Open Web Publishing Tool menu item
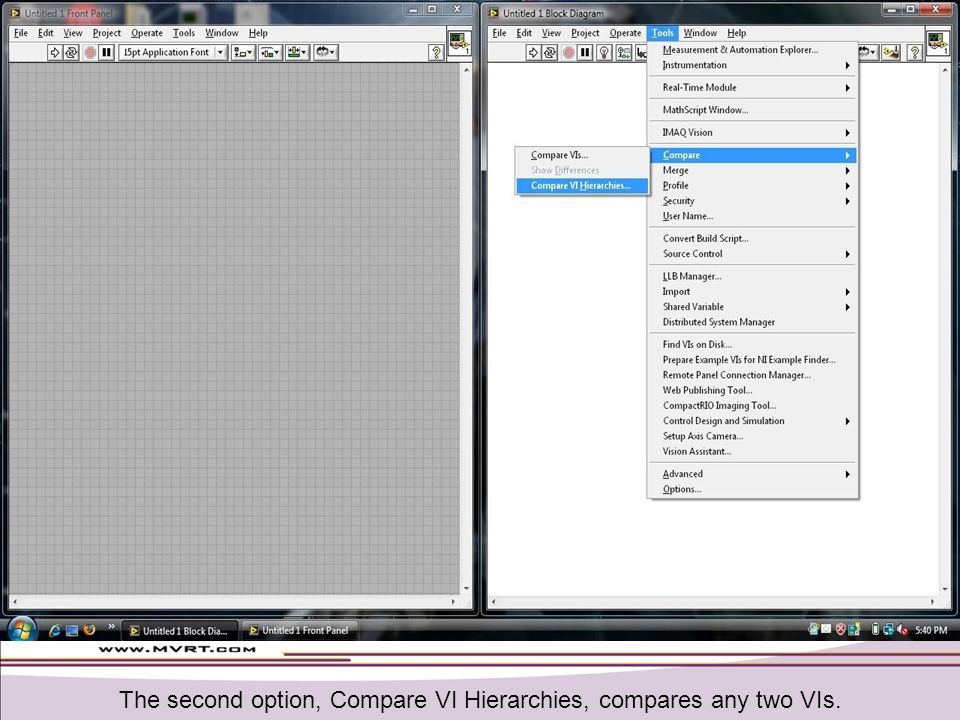960x720 pixels. pos(752,391)
